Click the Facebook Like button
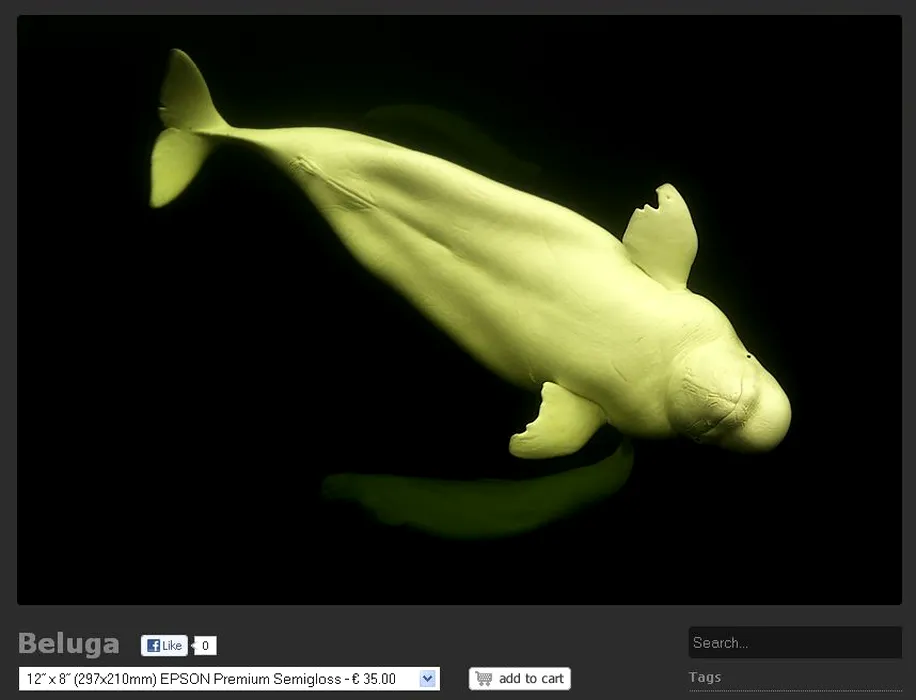This screenshot has height=700, width=916. coord(164,646)
